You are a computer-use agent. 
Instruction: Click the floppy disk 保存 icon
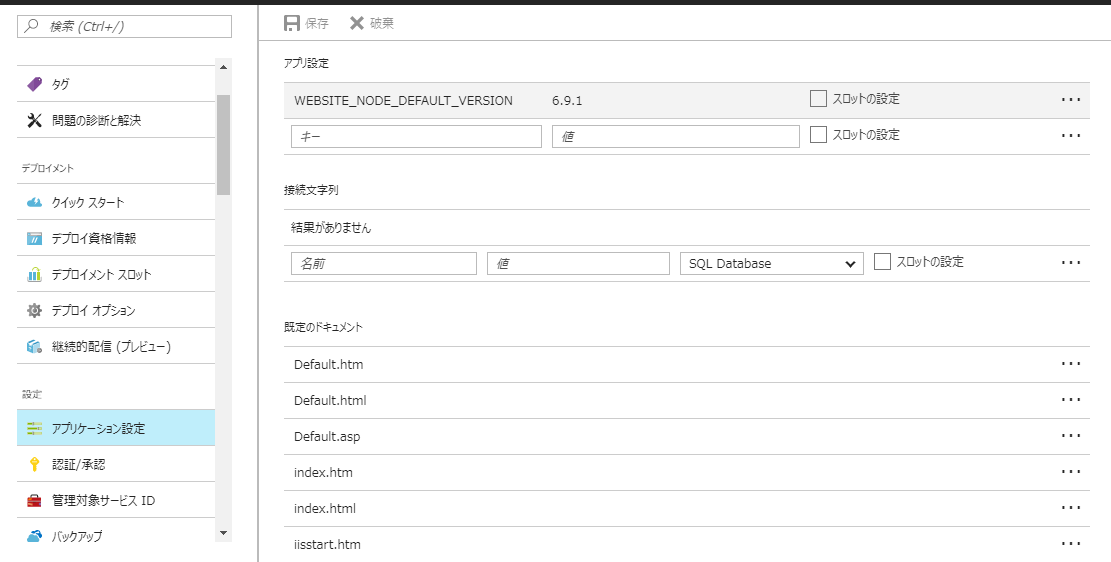[x=291, y=23]
